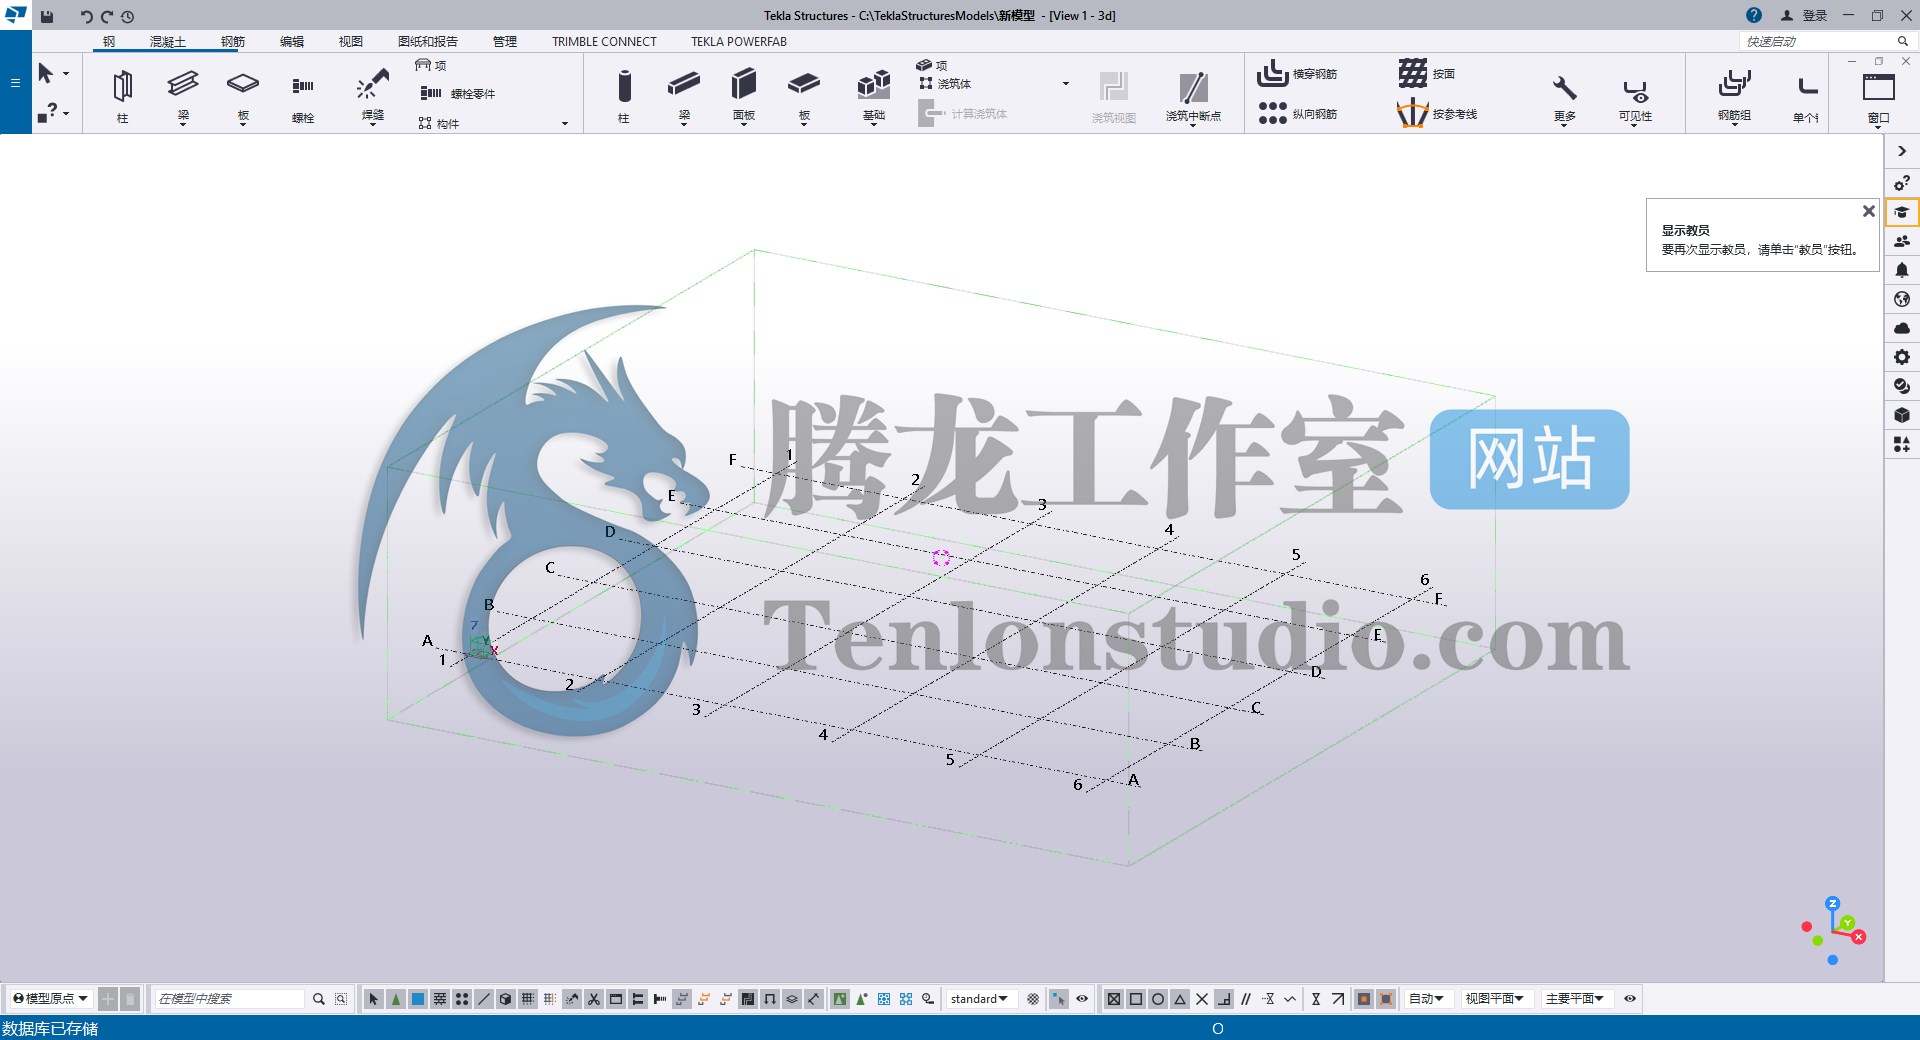Toggle snap to intersection X switch
The width and height of the screenshot is (1920, 1040).
[x=1202, y=999]
